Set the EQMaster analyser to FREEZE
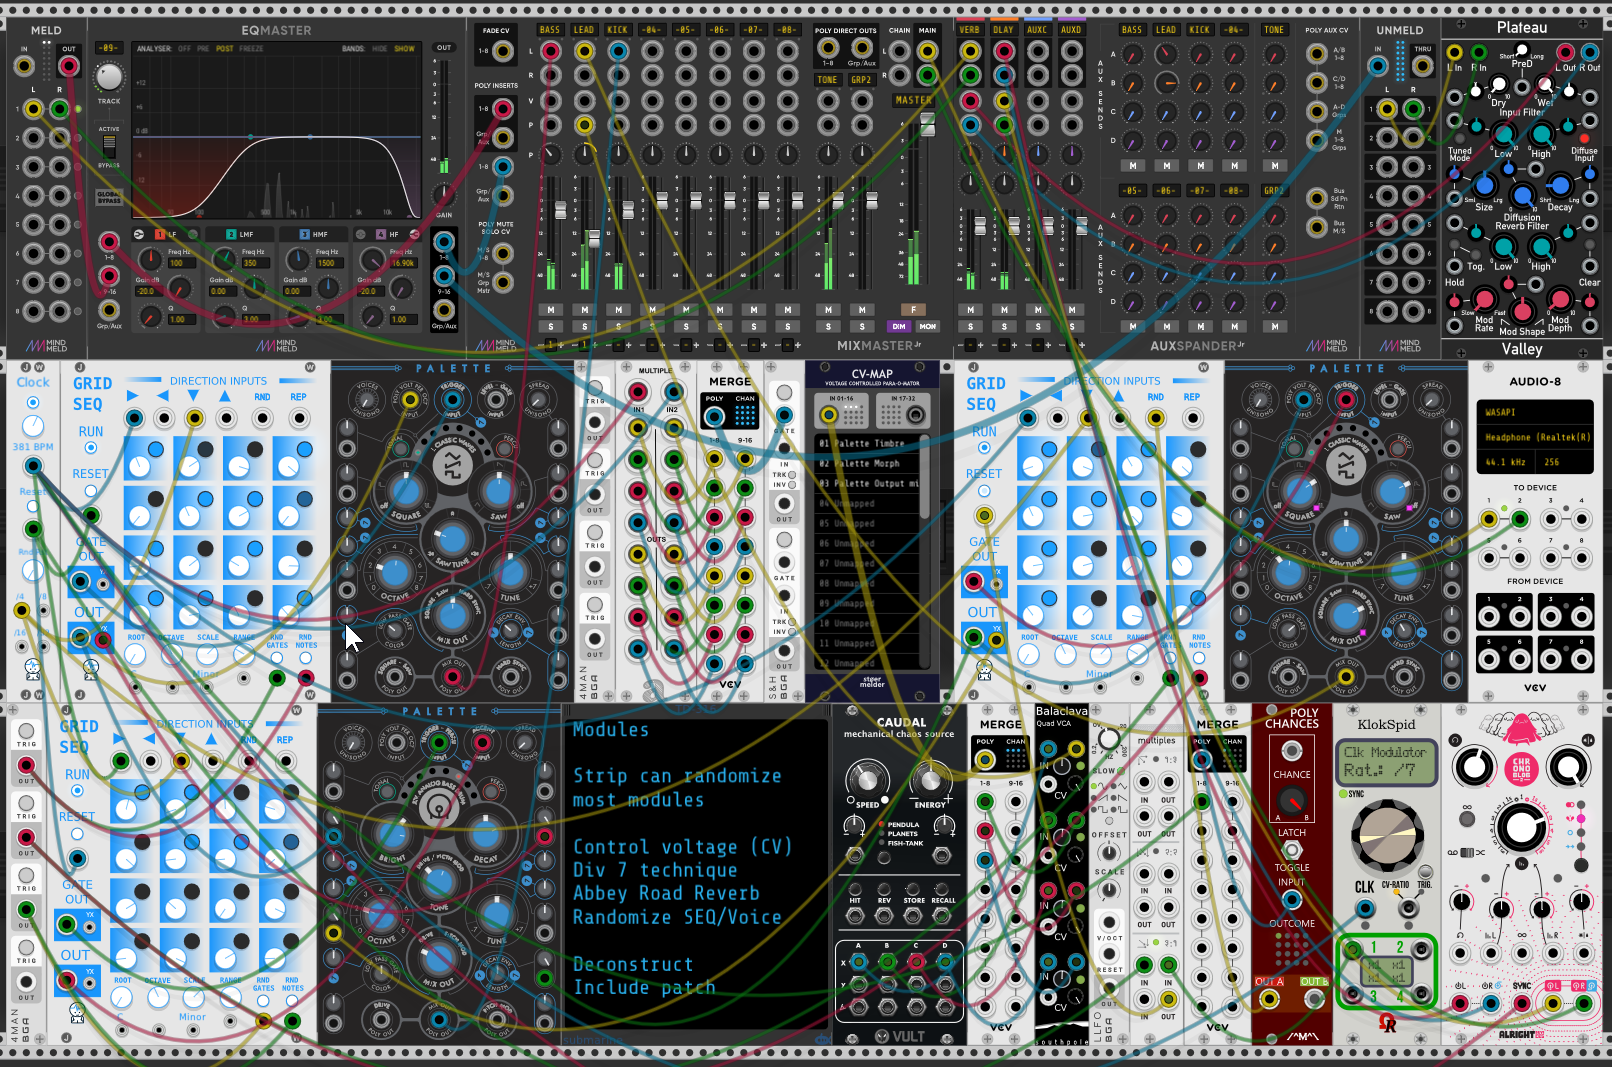Screen dimensions: 1612x1067 [x=252, y=48]
